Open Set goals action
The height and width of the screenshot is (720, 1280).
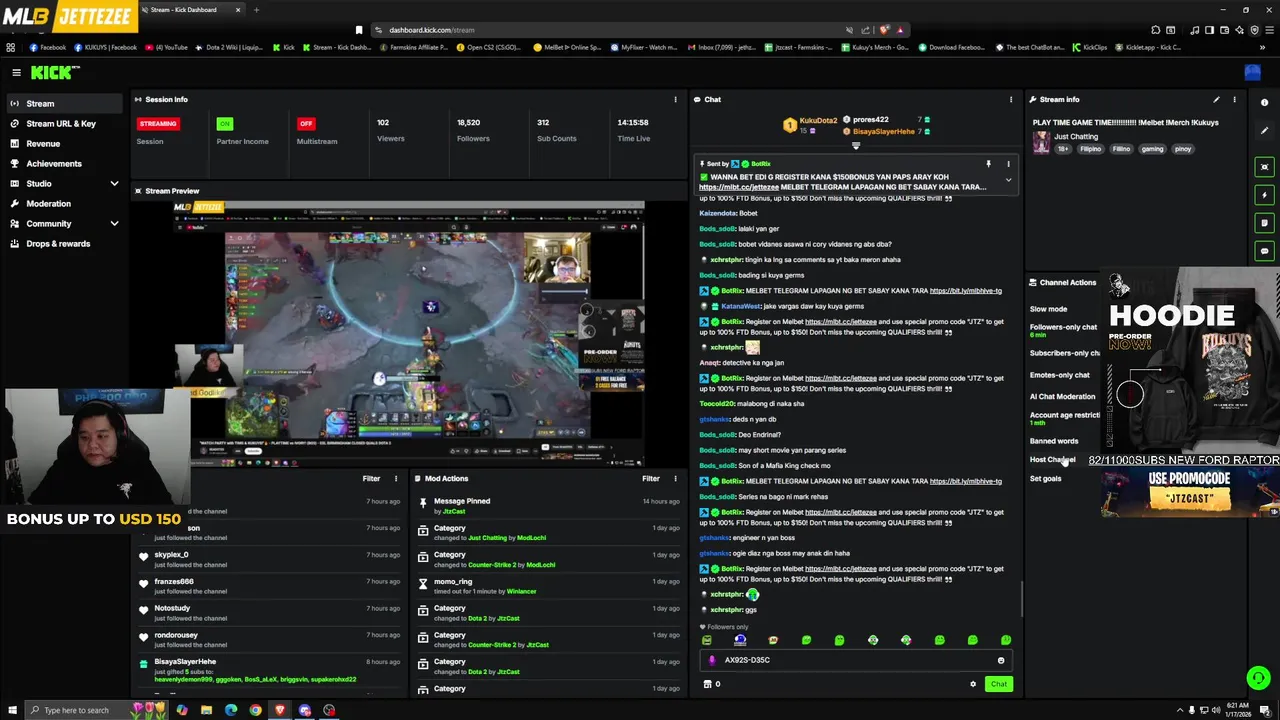[x=1045, y=479]
